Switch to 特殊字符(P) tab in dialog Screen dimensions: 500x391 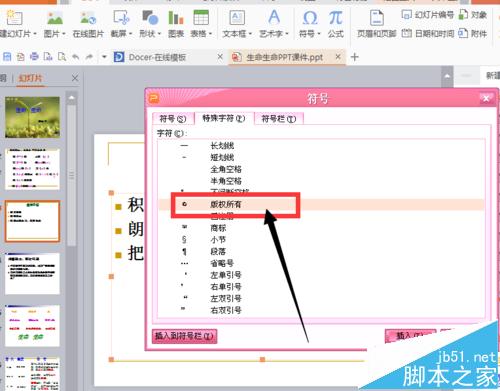point(224,118)
